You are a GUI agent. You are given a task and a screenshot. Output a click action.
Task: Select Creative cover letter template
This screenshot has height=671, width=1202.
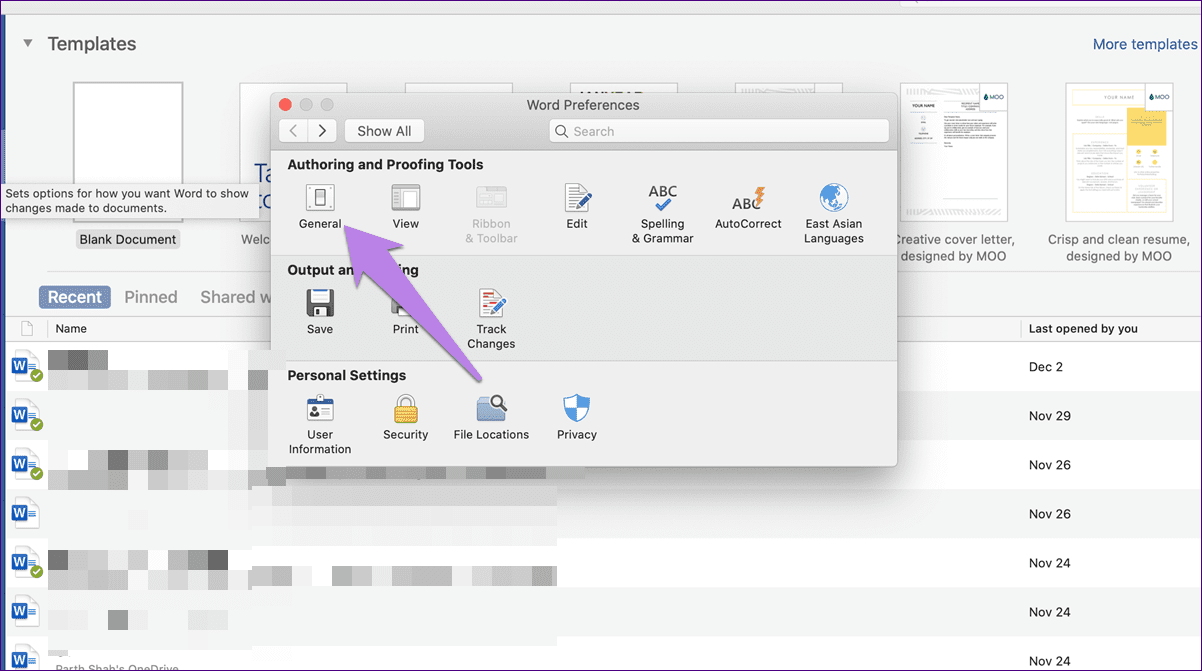click(x=953, y=172)
